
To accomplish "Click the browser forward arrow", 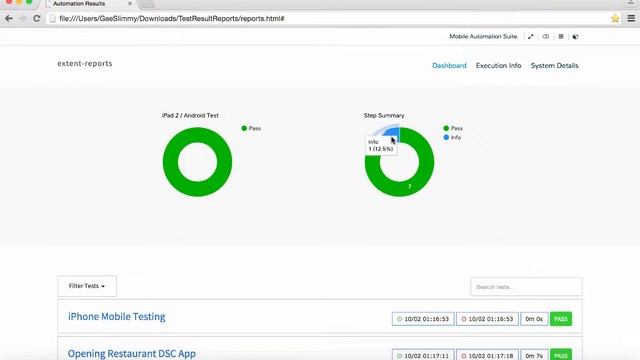I will coord(22,18).
